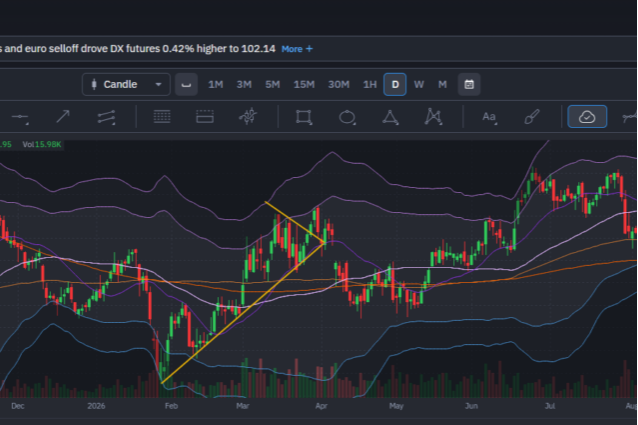The width and height of the screenshot is (638, 425).
Task: Toggle the cloud save drawings button
Action: (587, 117)
